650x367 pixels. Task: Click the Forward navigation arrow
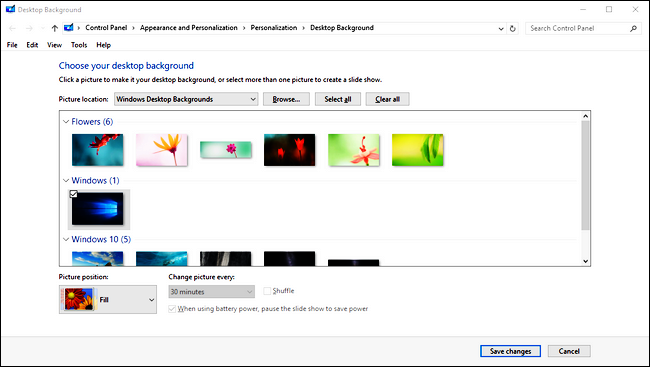click(x=29, y=28)
